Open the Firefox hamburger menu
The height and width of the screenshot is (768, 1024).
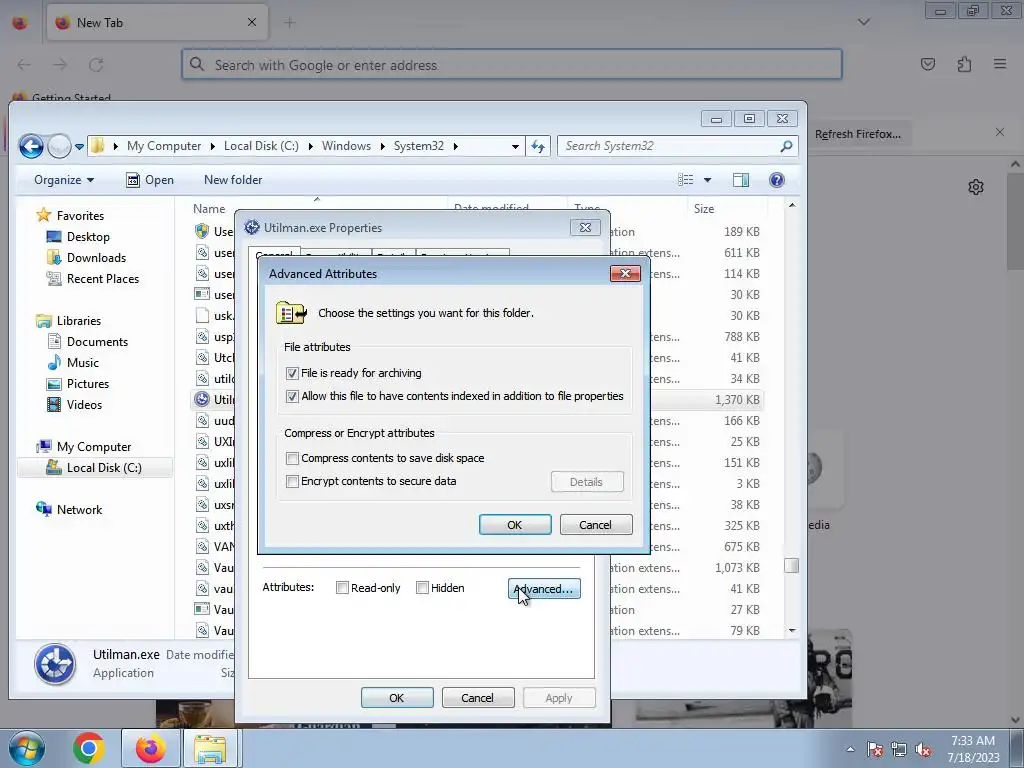tap(1000, 64)
